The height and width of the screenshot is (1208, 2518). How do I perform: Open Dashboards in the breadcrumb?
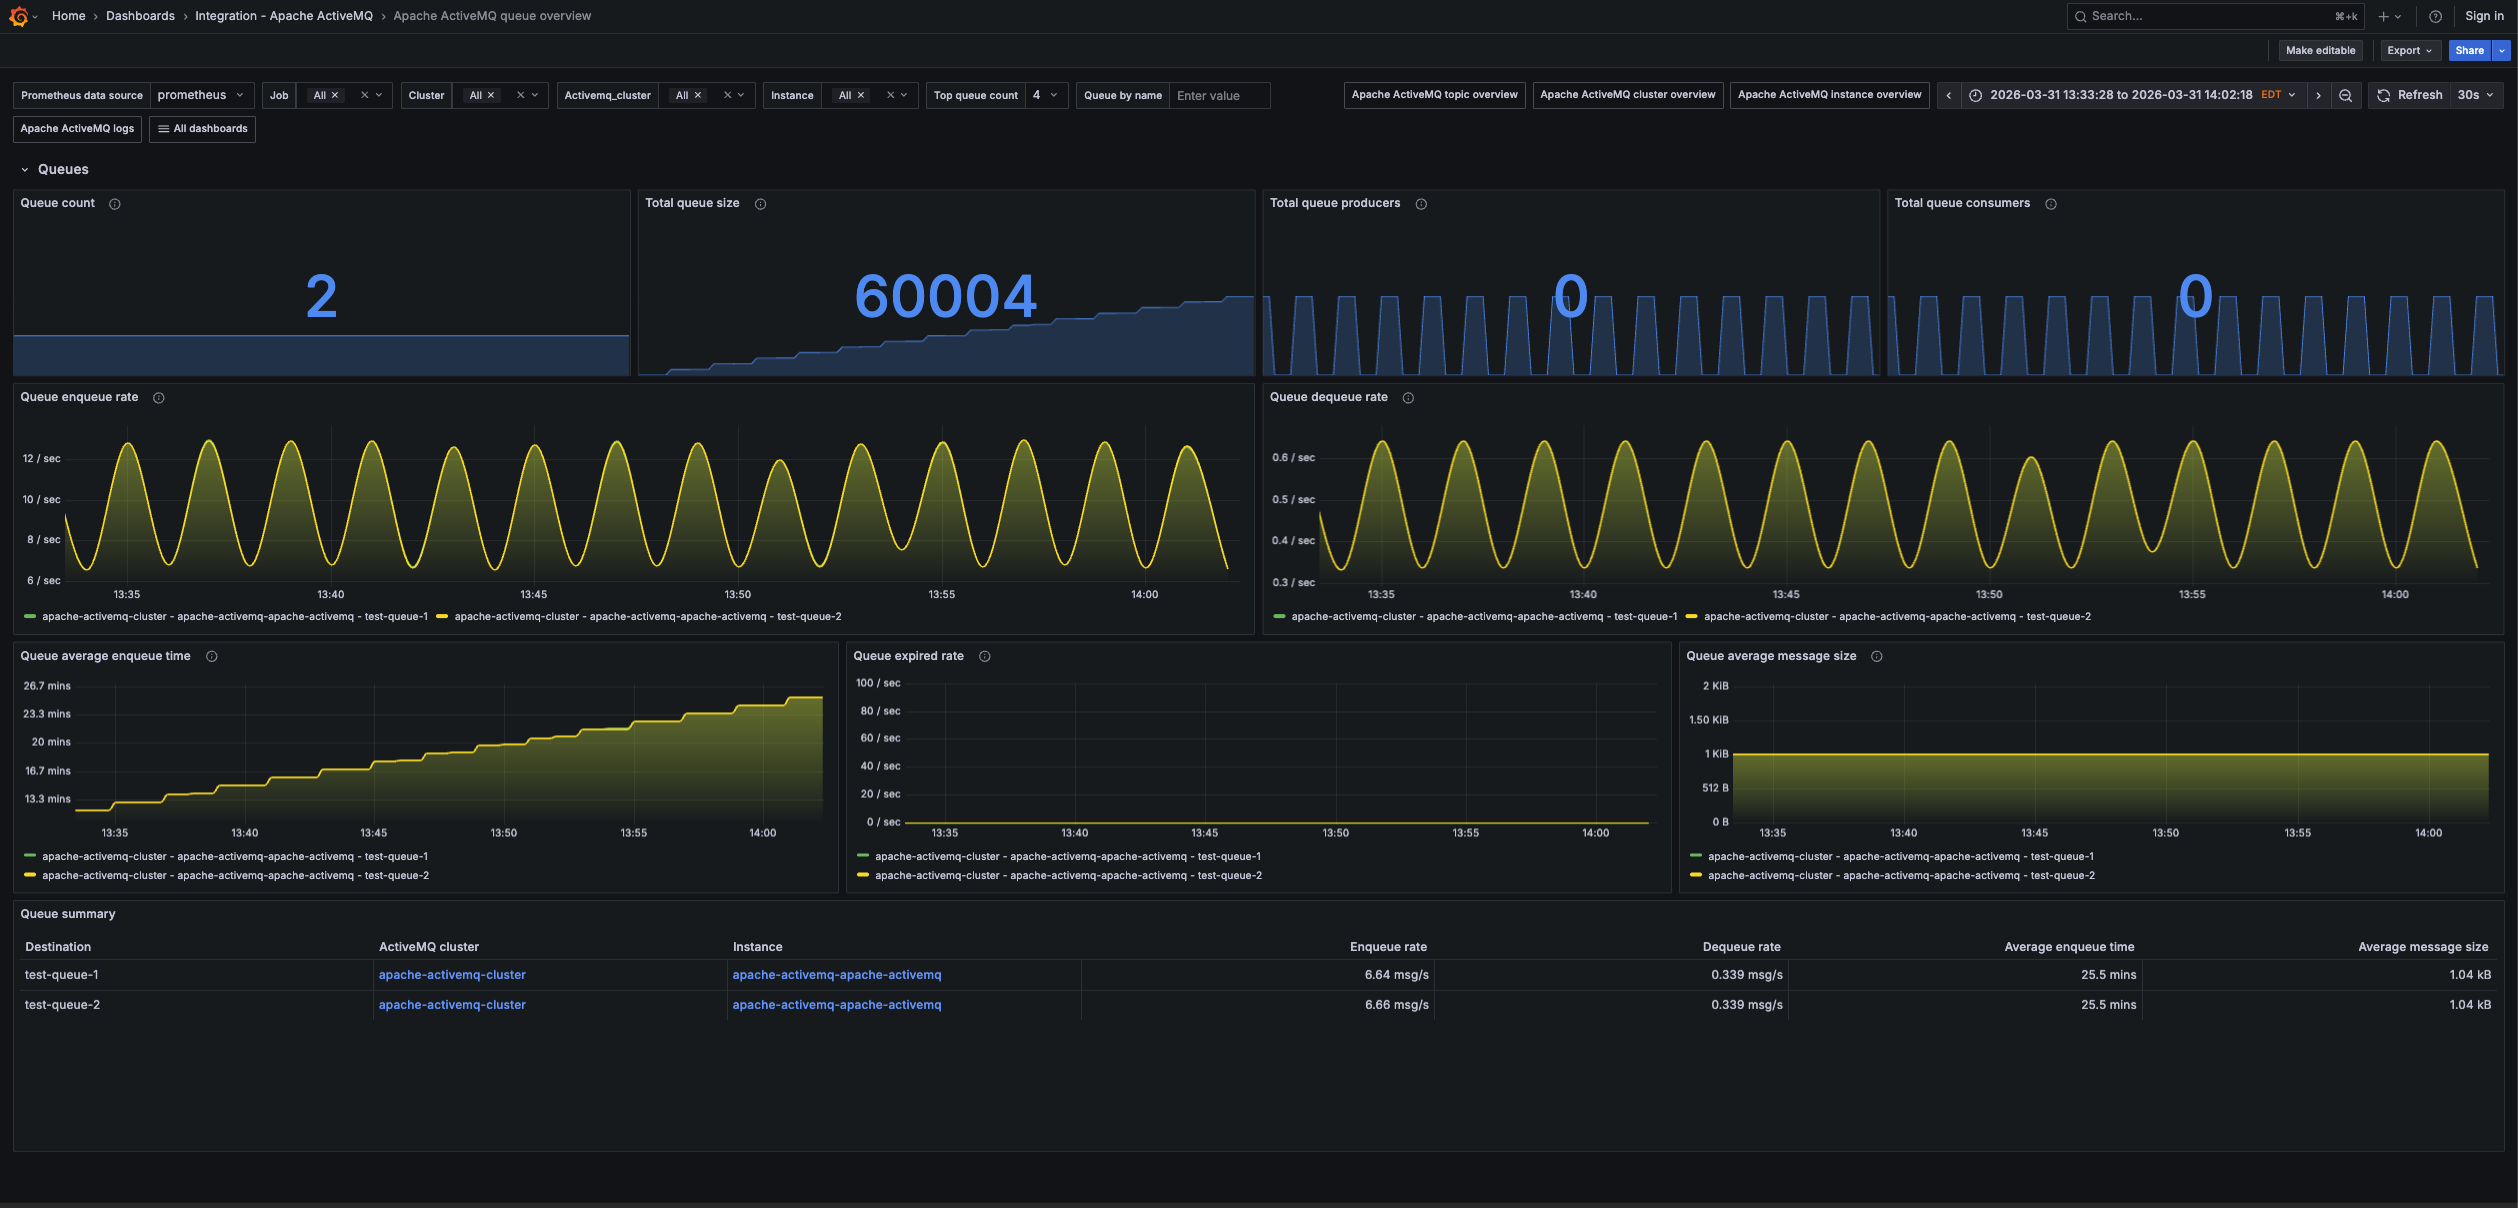coord(140,16)
